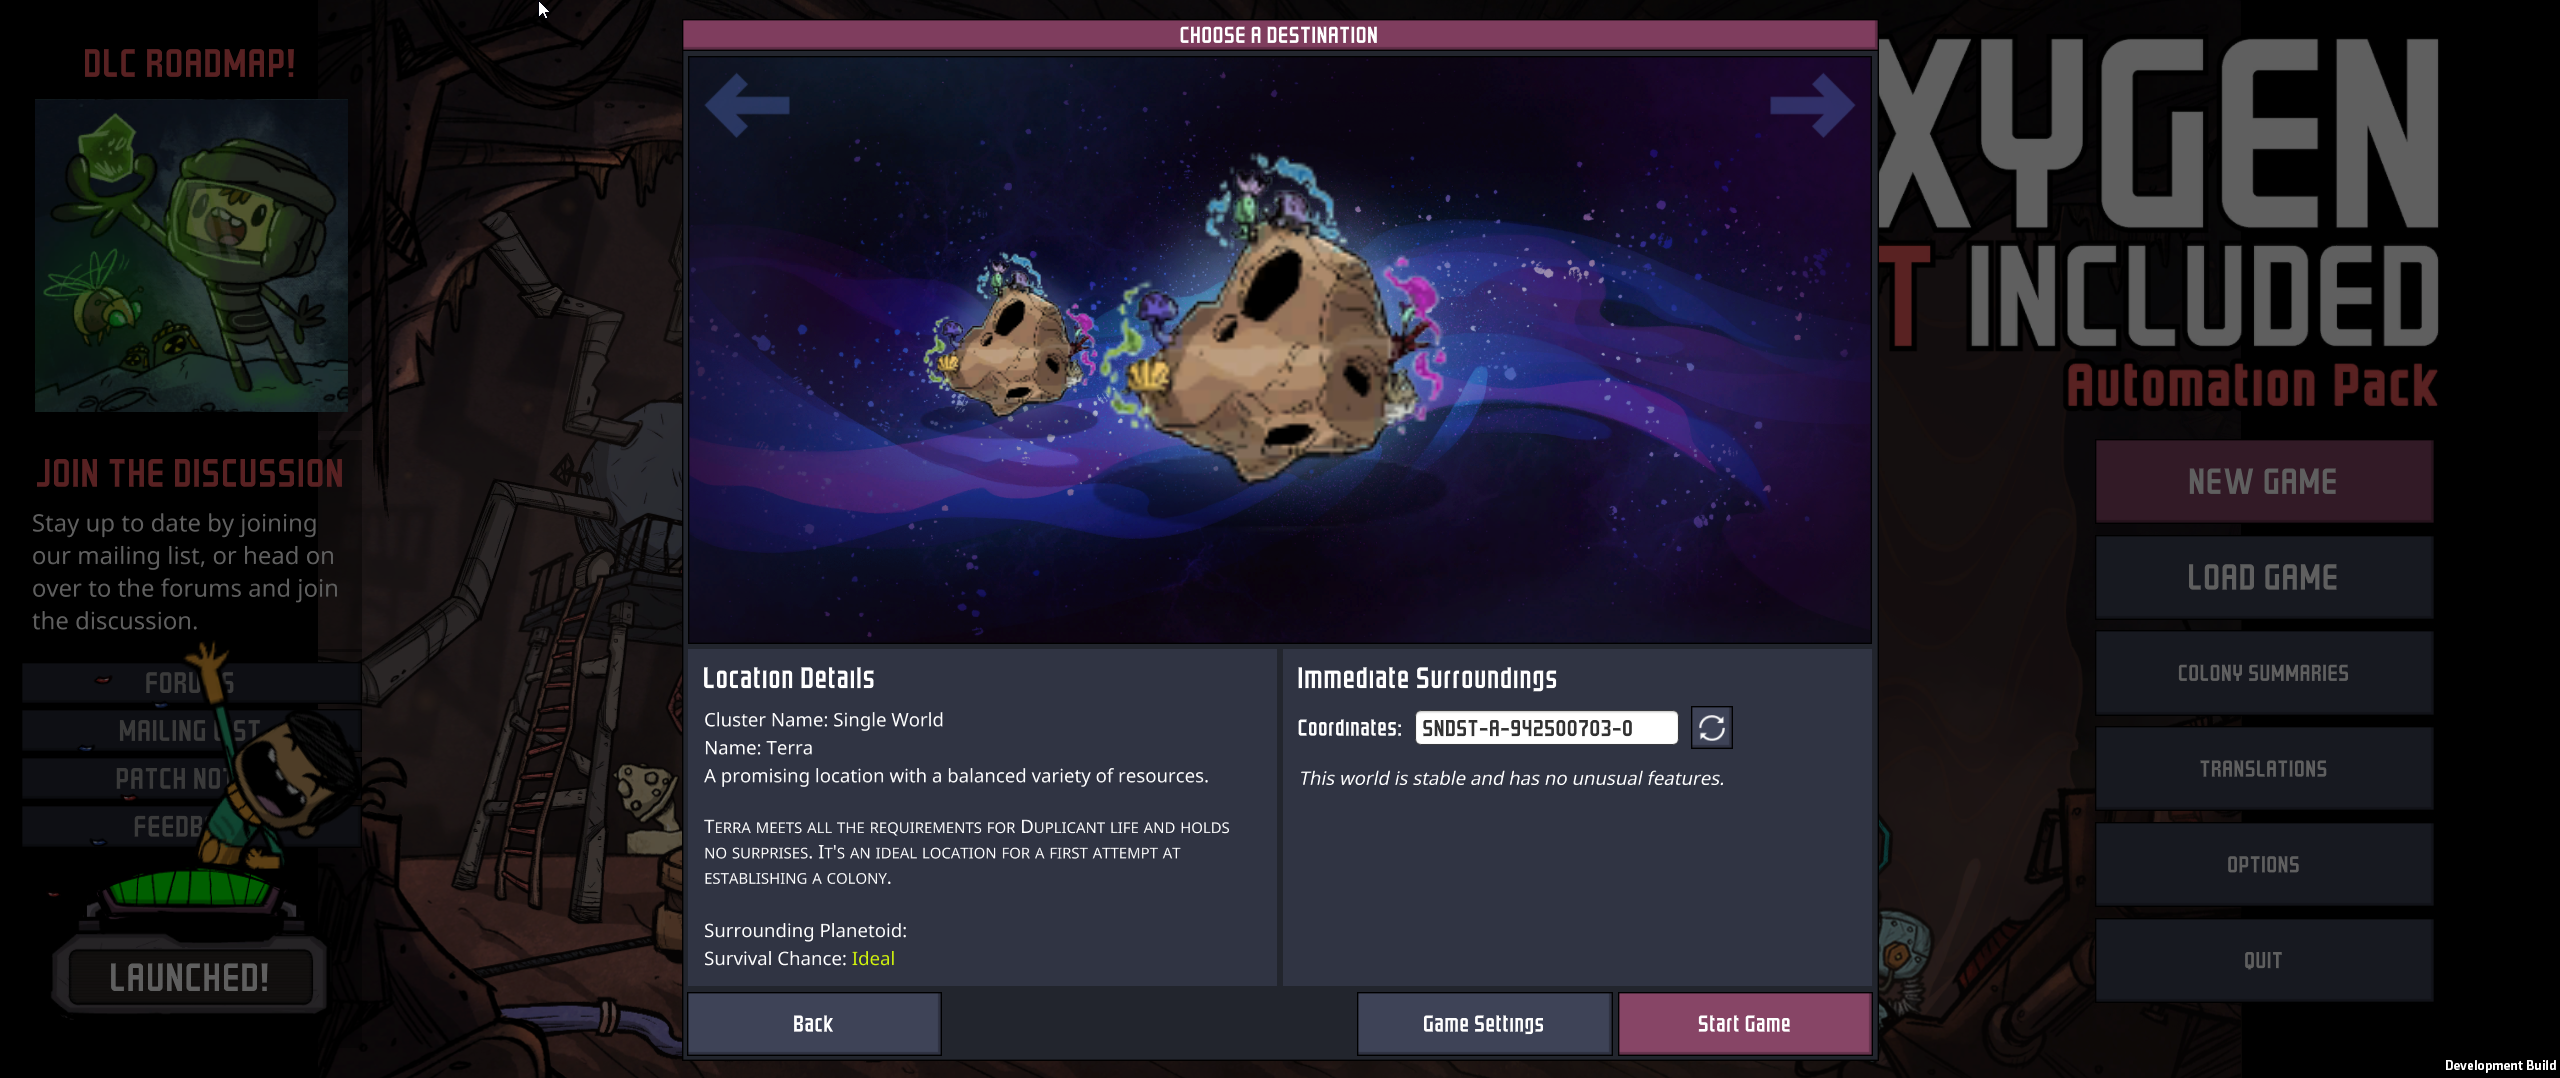
Task: Open the DLC Roadmap artwork thumbnail
Action: (192, 255)
